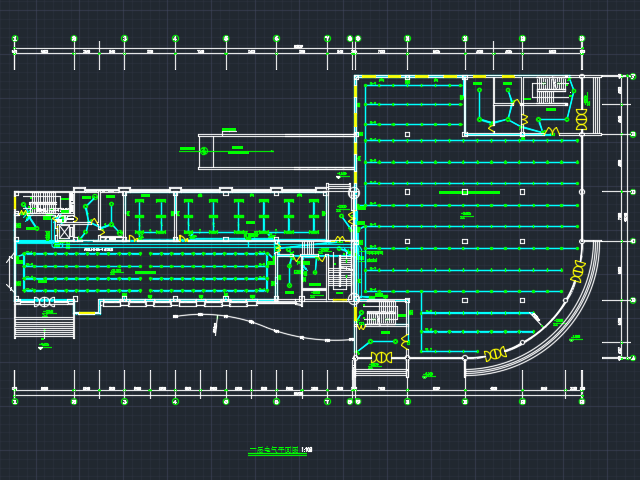Click circular symbol in the connecting corridor
Screen dimensions: 640x480
204,151
